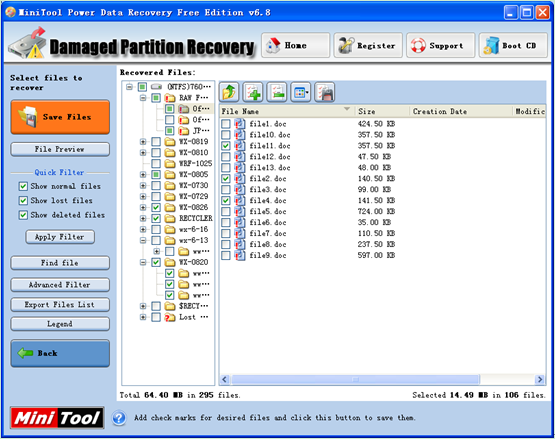Check the file1.doc checkbox
Screen dimensions: 555x439
pyautogui.click(x=225, y=124)
